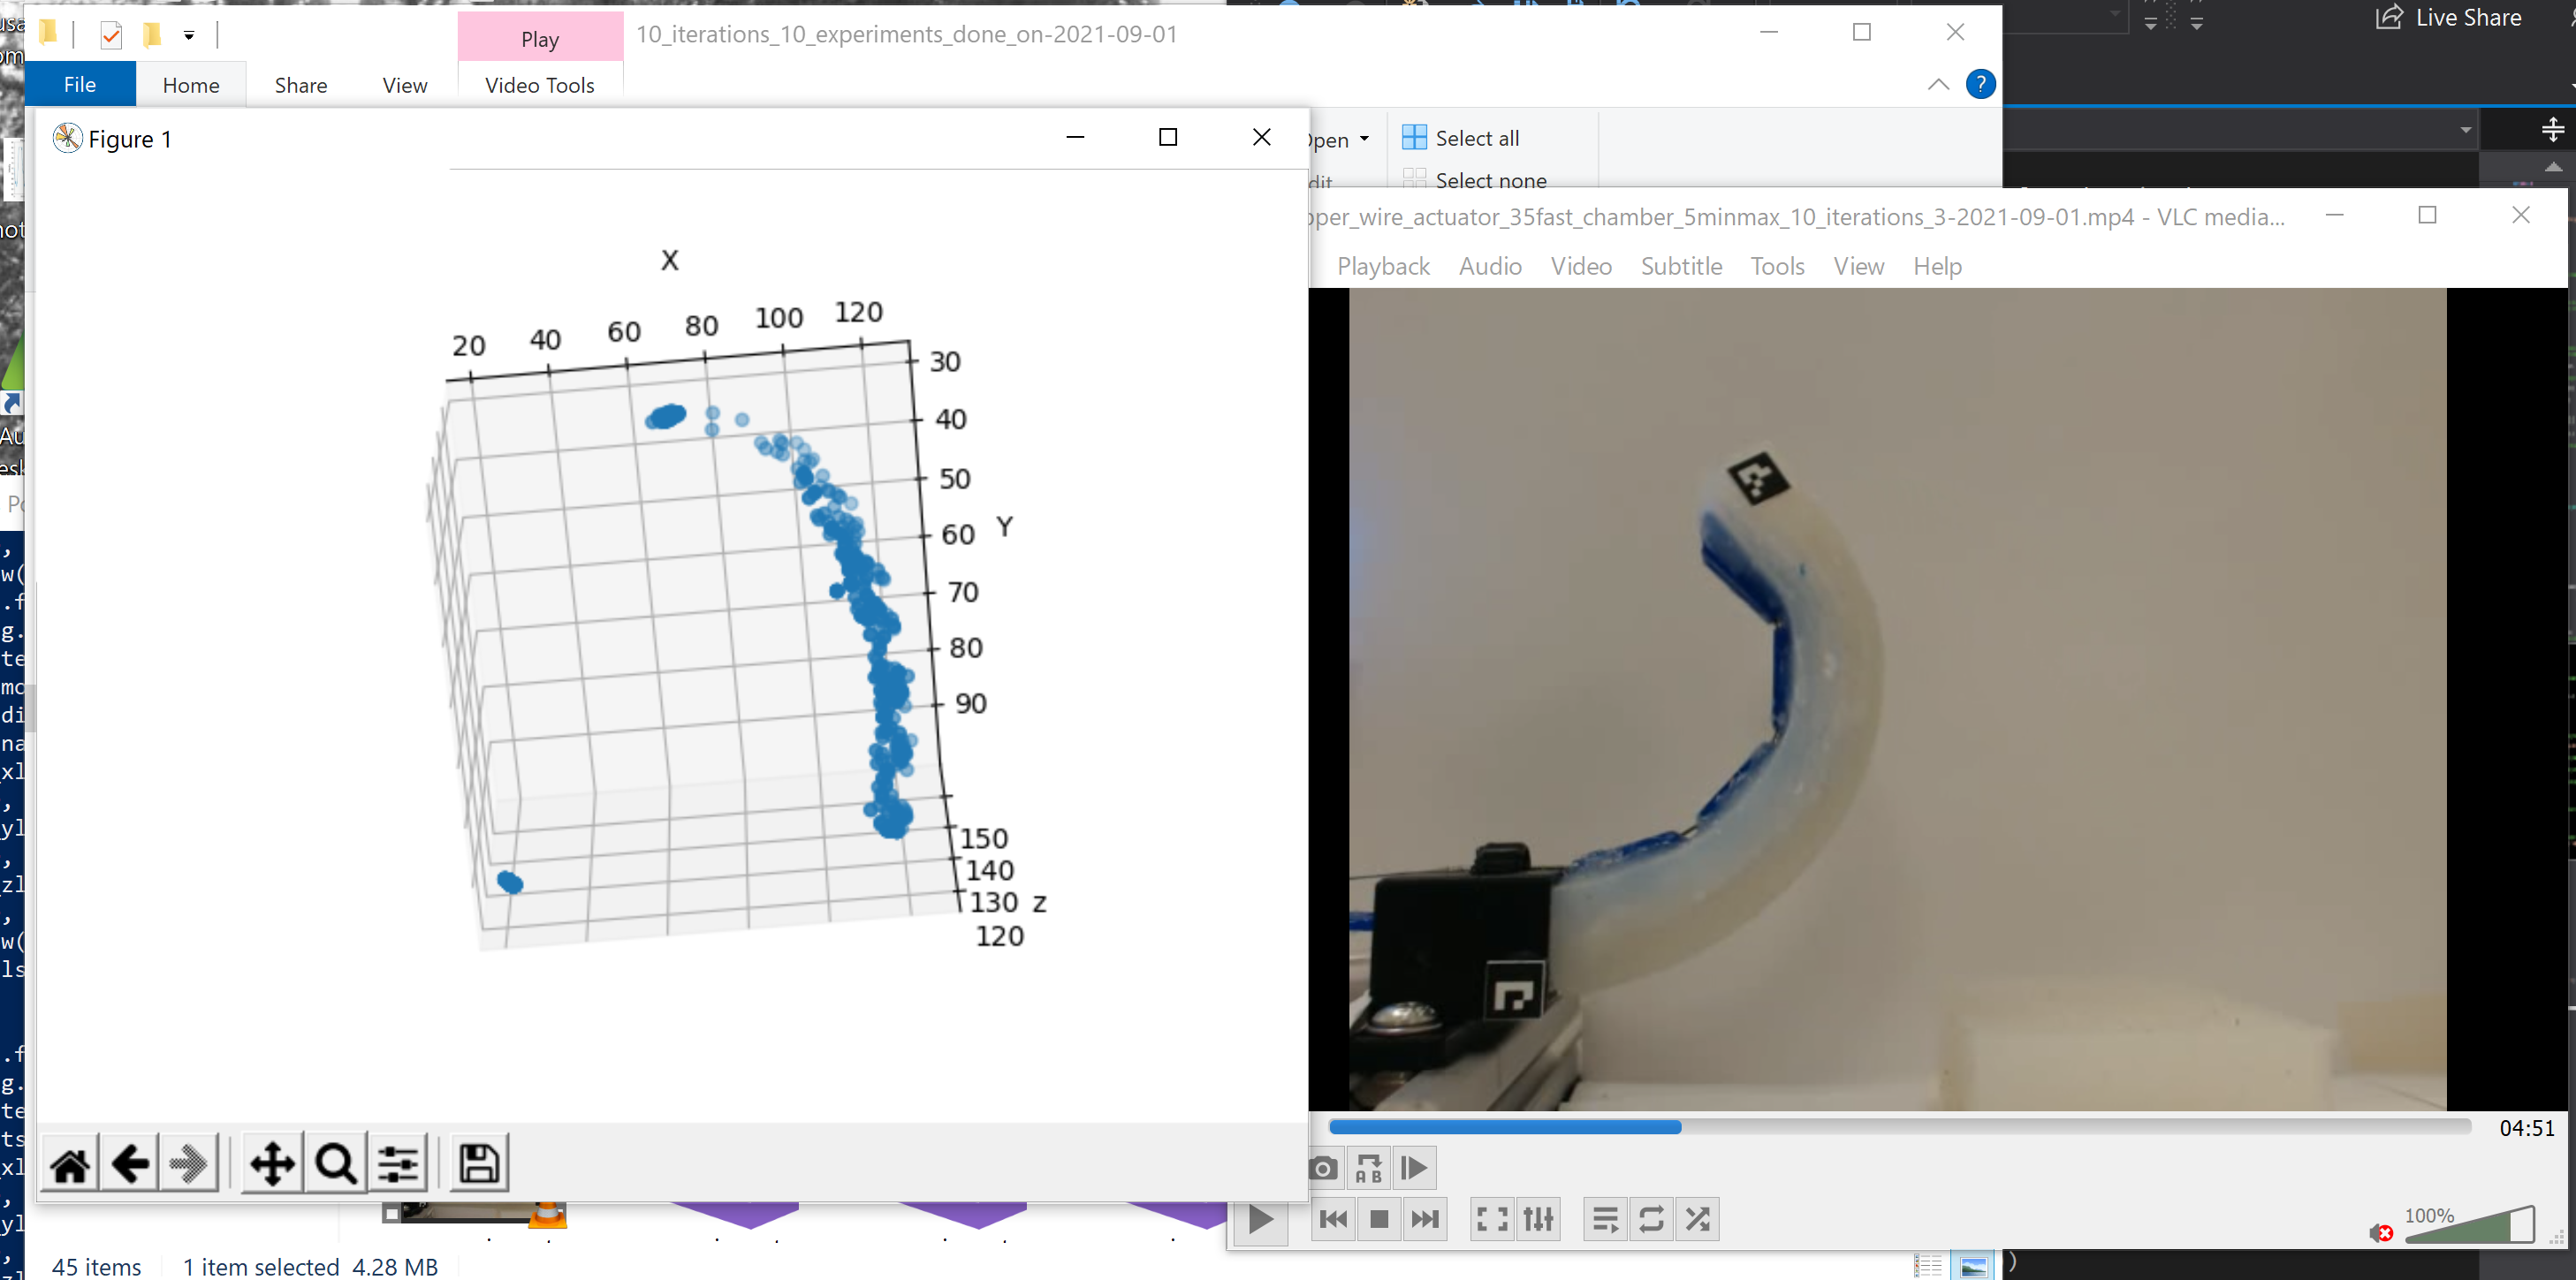Screen dimensions: 2576x1280
Task: Go forward to next view in Figure 1
Action: coord(189,1164)
